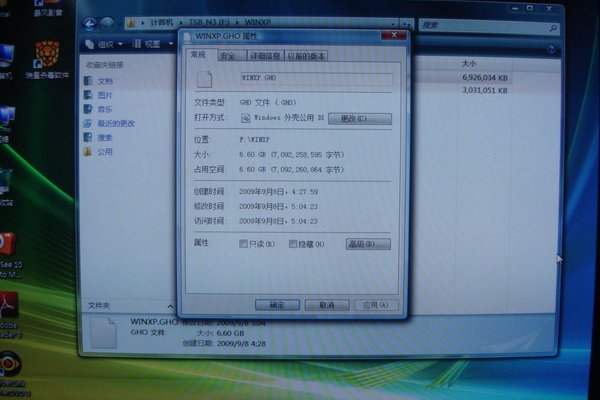Click 计算机 in the address breadcrumb
This screenshot has width=600, height=400.
pos(162,23)
